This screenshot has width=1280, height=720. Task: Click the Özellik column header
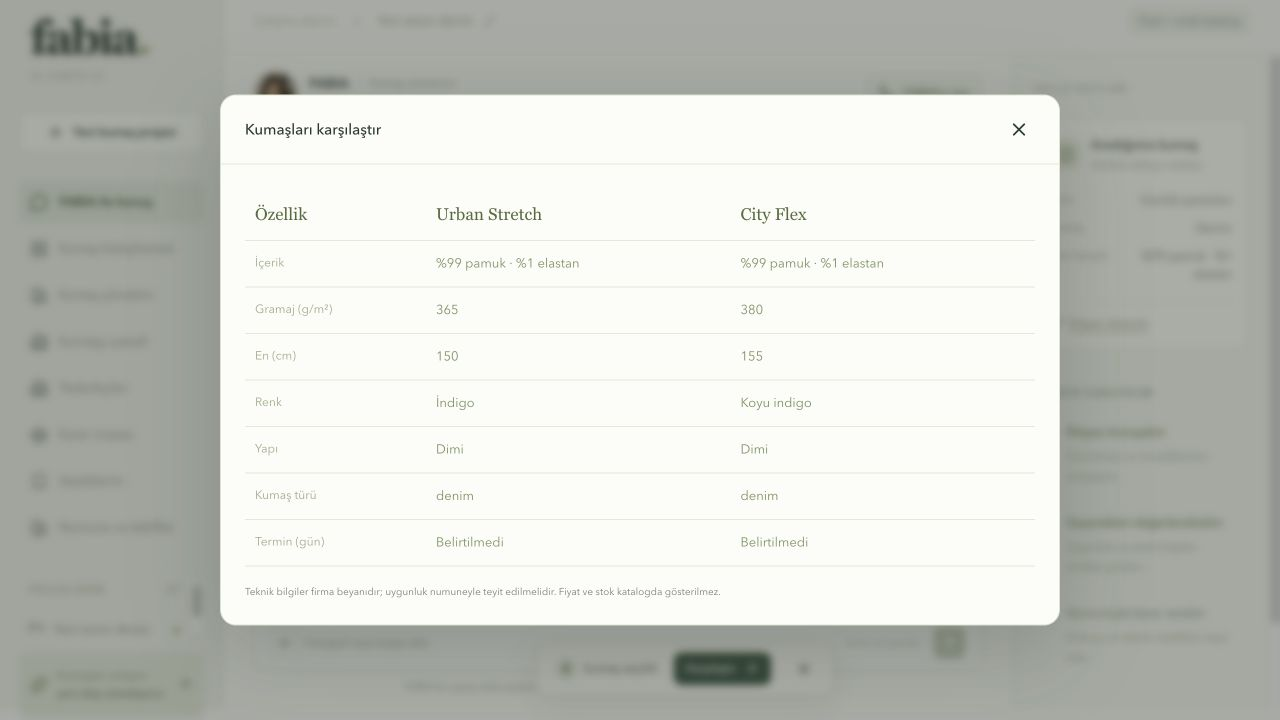coord(281,214)
